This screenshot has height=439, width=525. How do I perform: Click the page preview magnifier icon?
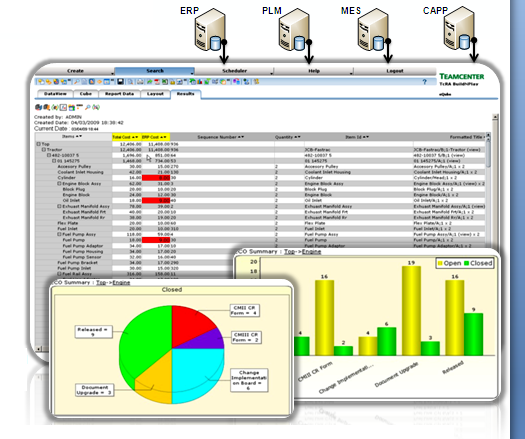tap(130, 82)
